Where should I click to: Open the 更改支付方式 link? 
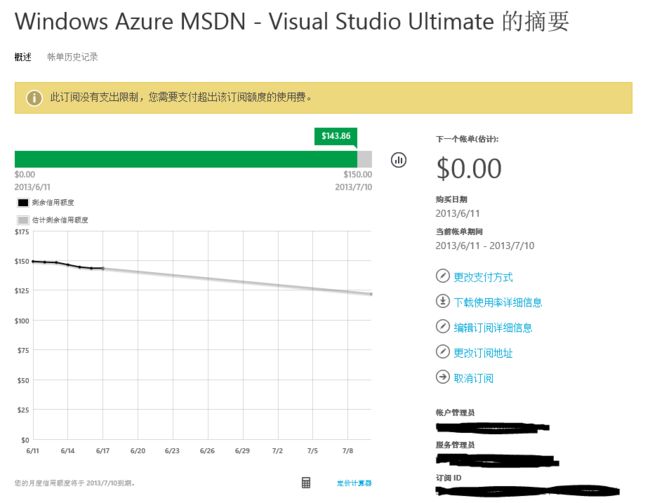483,277
